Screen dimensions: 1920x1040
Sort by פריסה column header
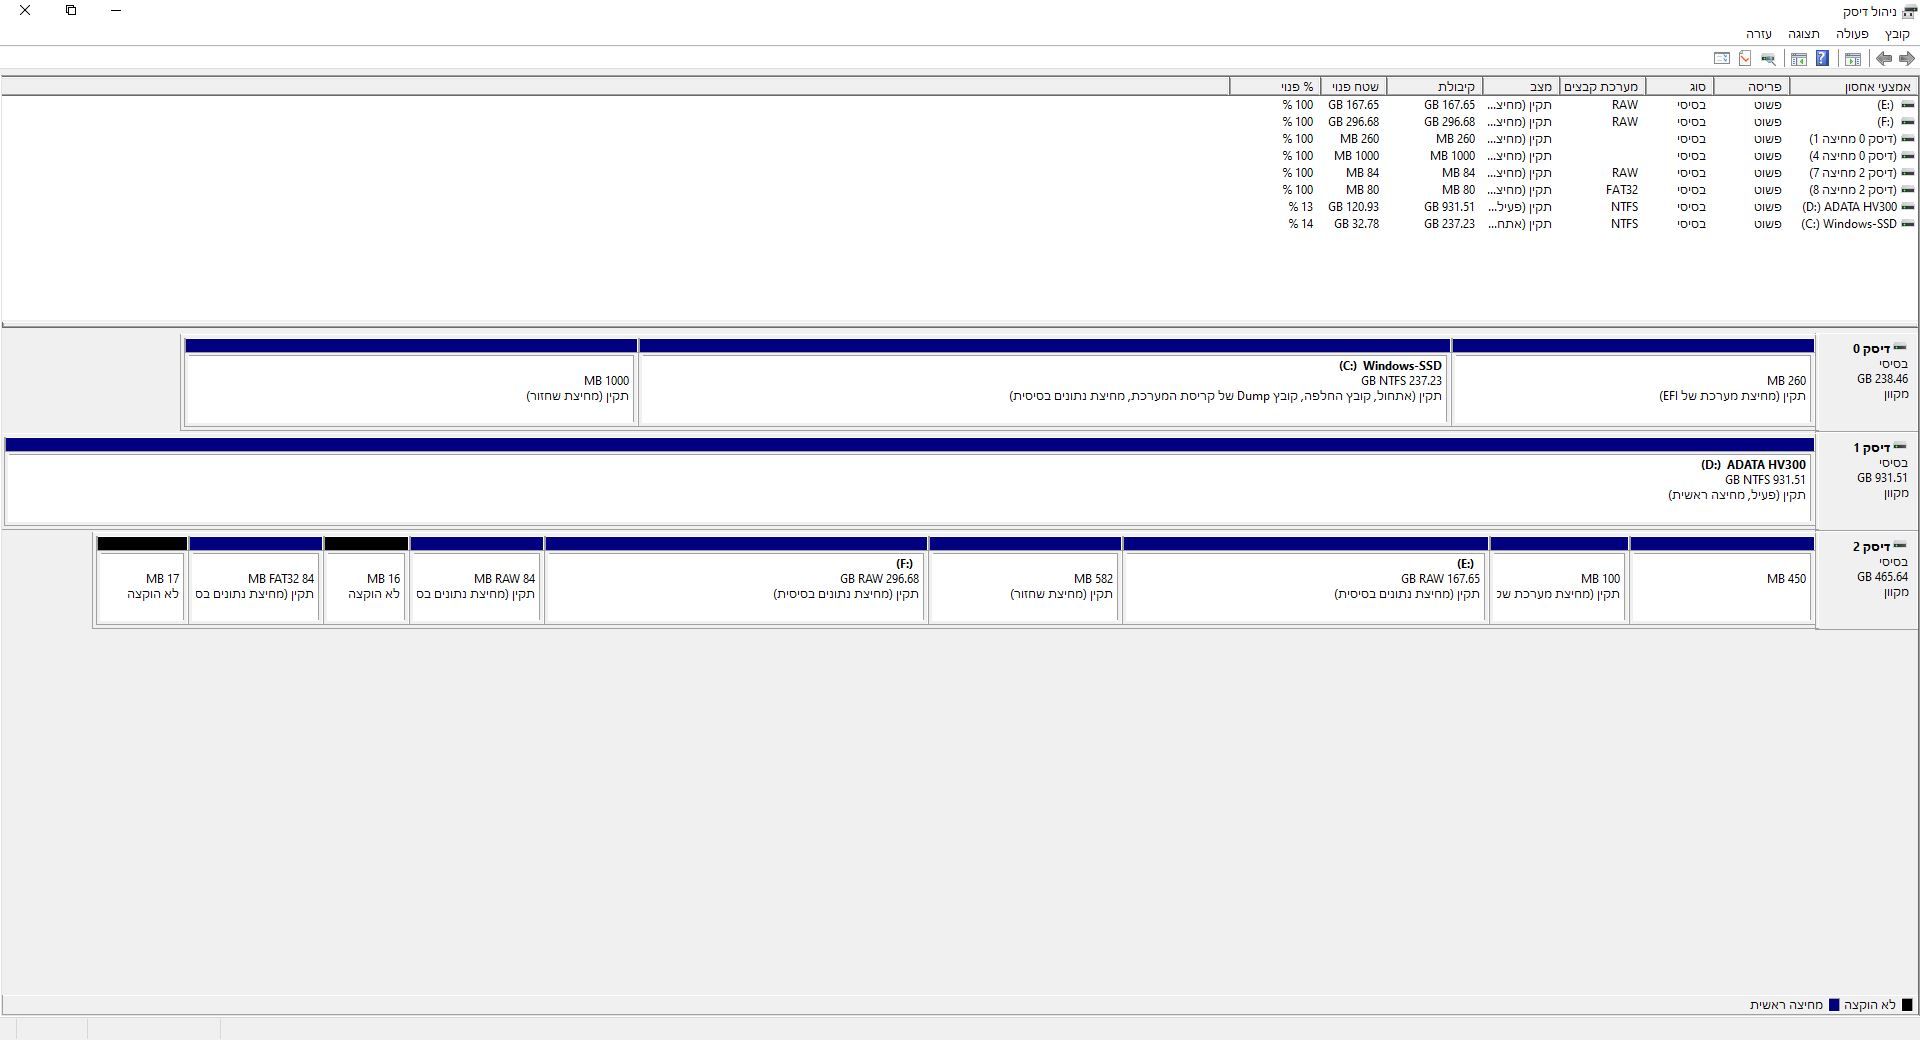(1751, 87)
